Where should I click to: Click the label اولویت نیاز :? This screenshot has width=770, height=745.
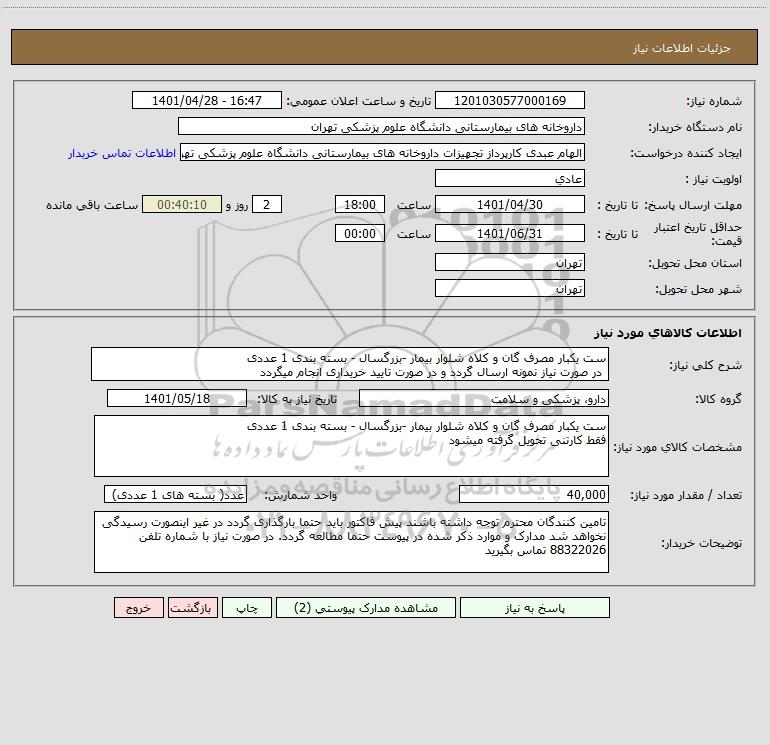click(x=714, y=179)
